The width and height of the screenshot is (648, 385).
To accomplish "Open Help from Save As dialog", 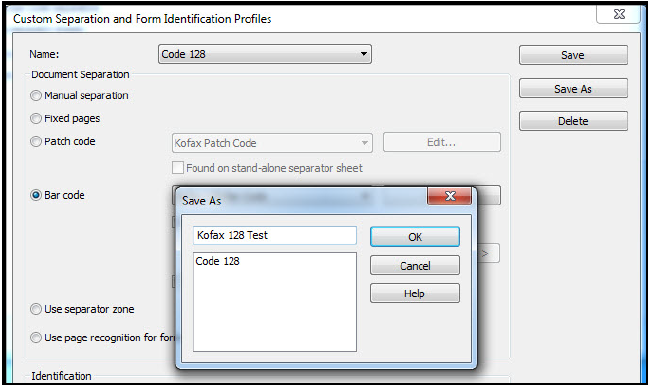I will [415, 293].
